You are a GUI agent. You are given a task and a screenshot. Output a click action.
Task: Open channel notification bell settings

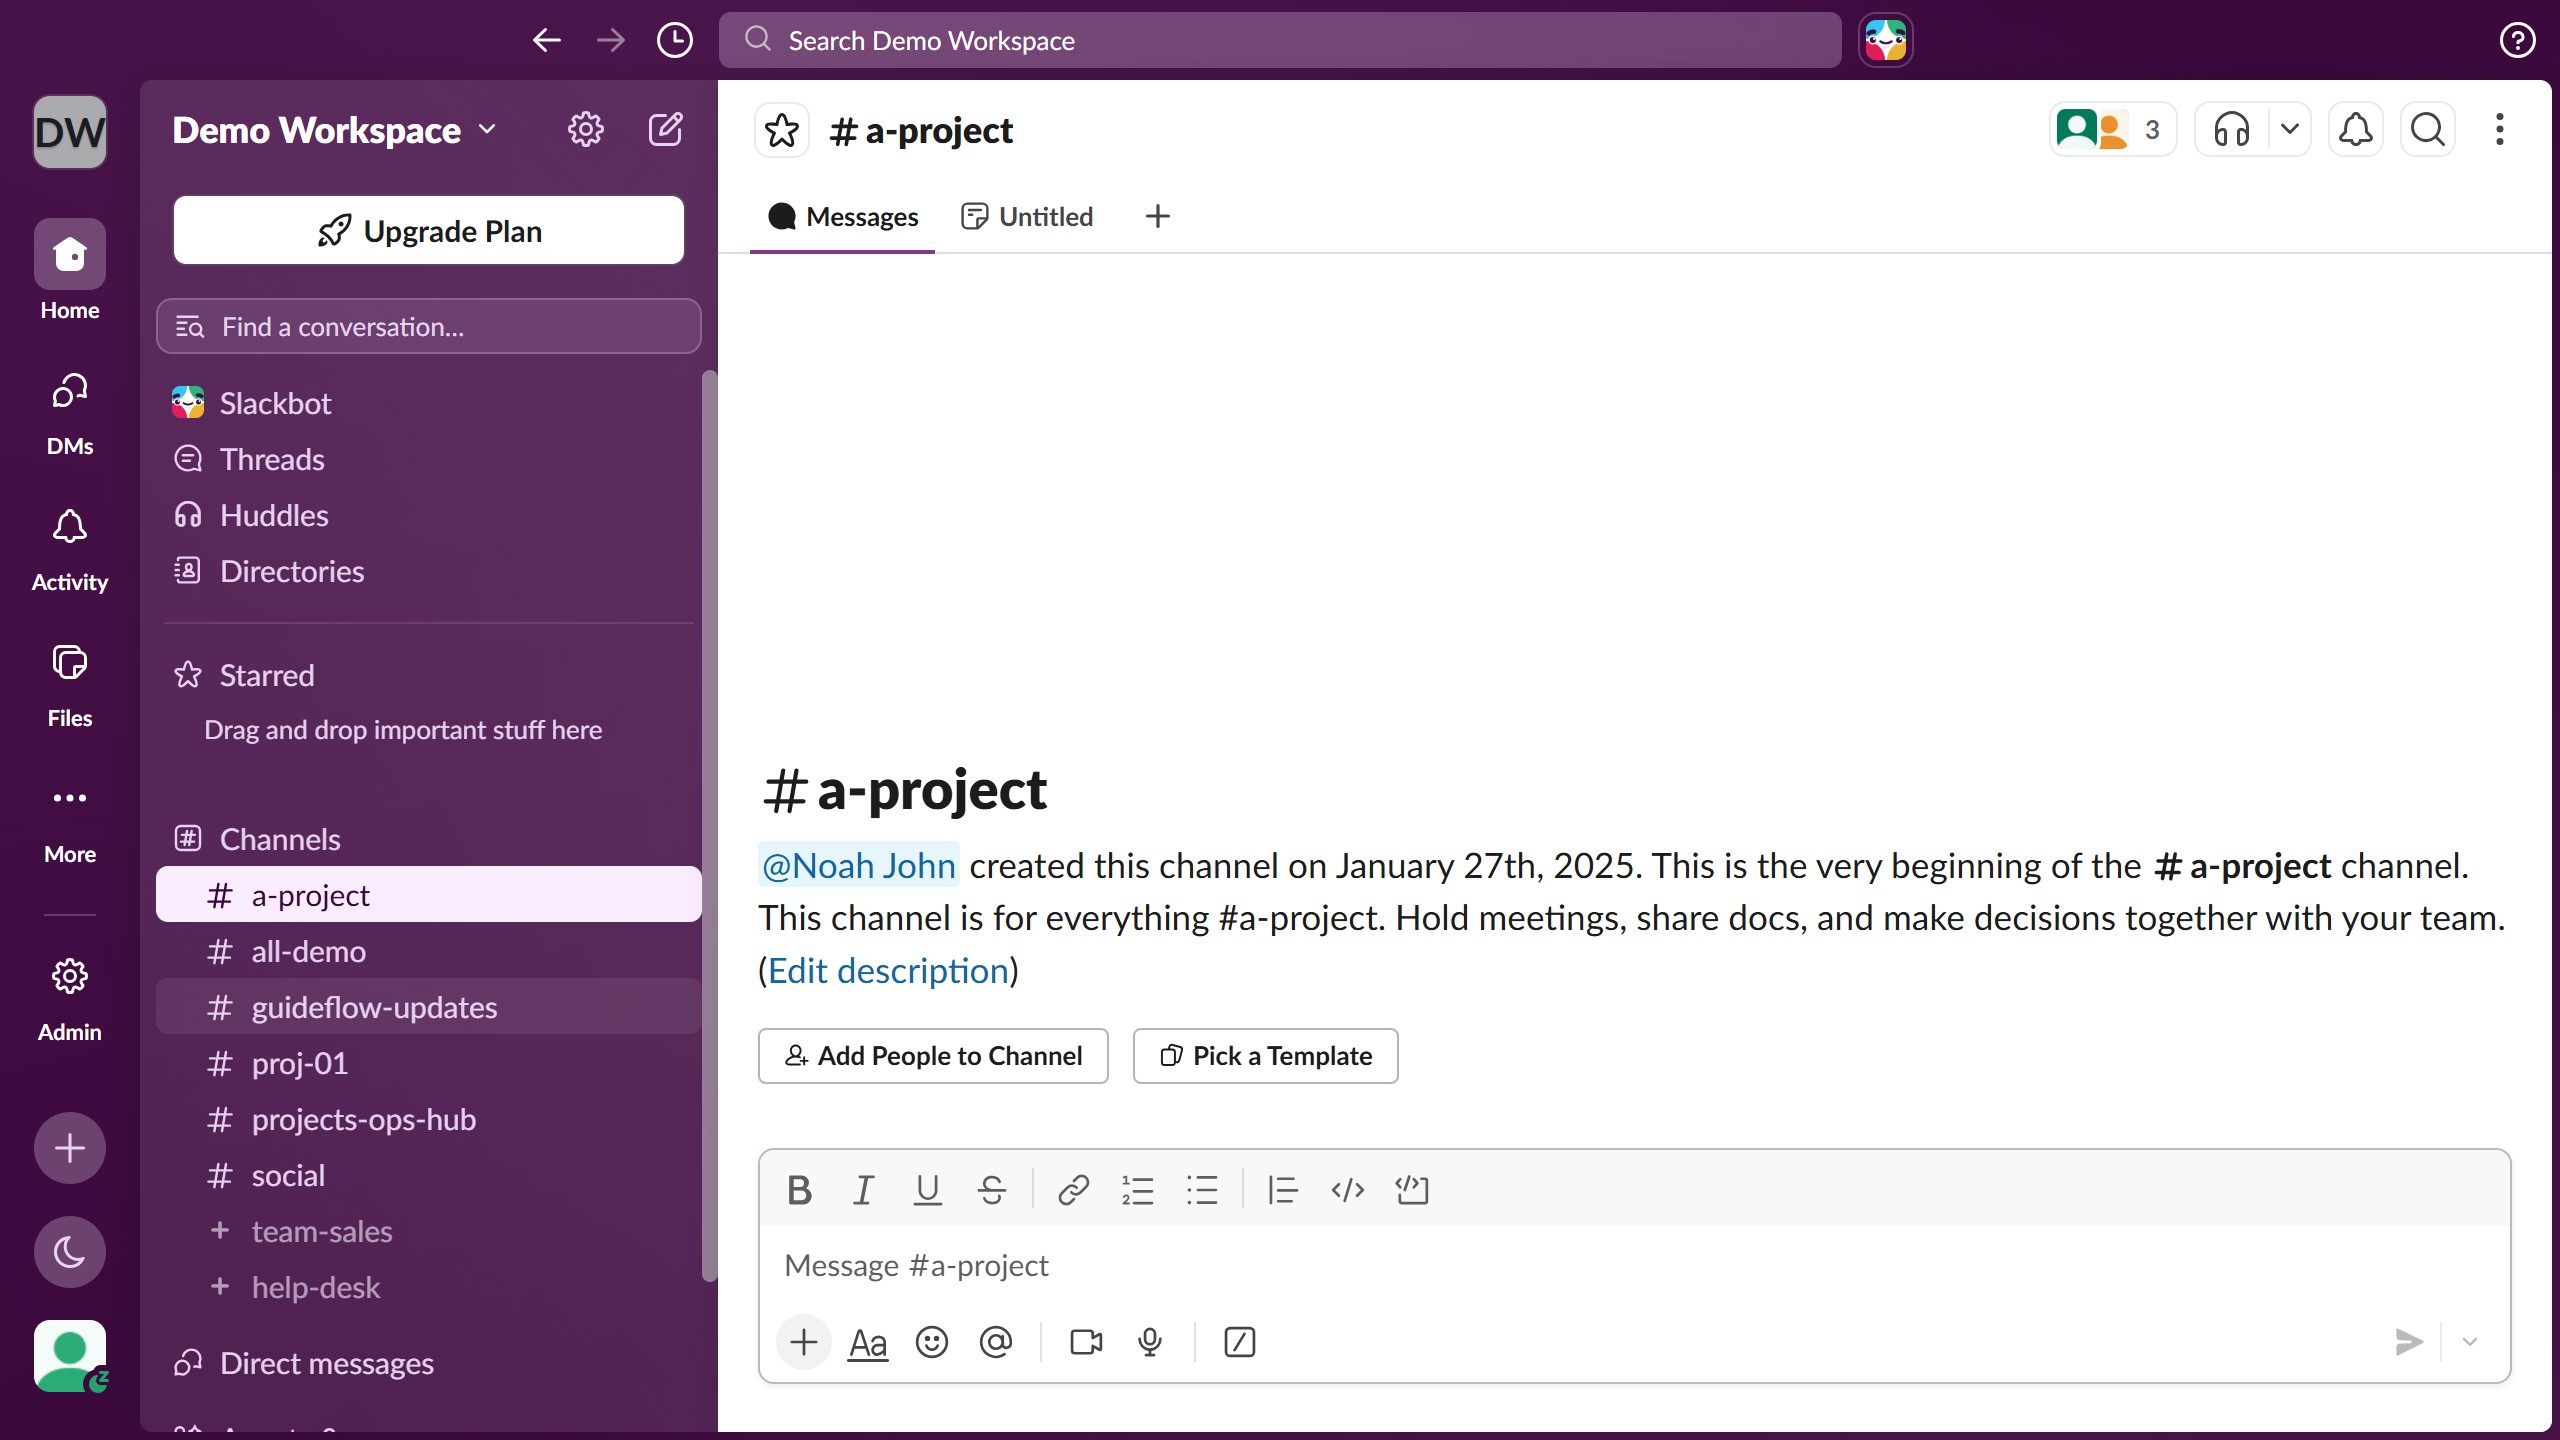[2356, 130]
